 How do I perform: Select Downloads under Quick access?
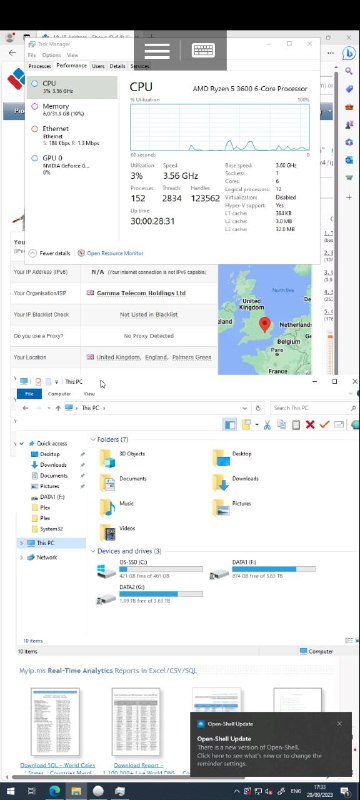(x=53, y=465)
